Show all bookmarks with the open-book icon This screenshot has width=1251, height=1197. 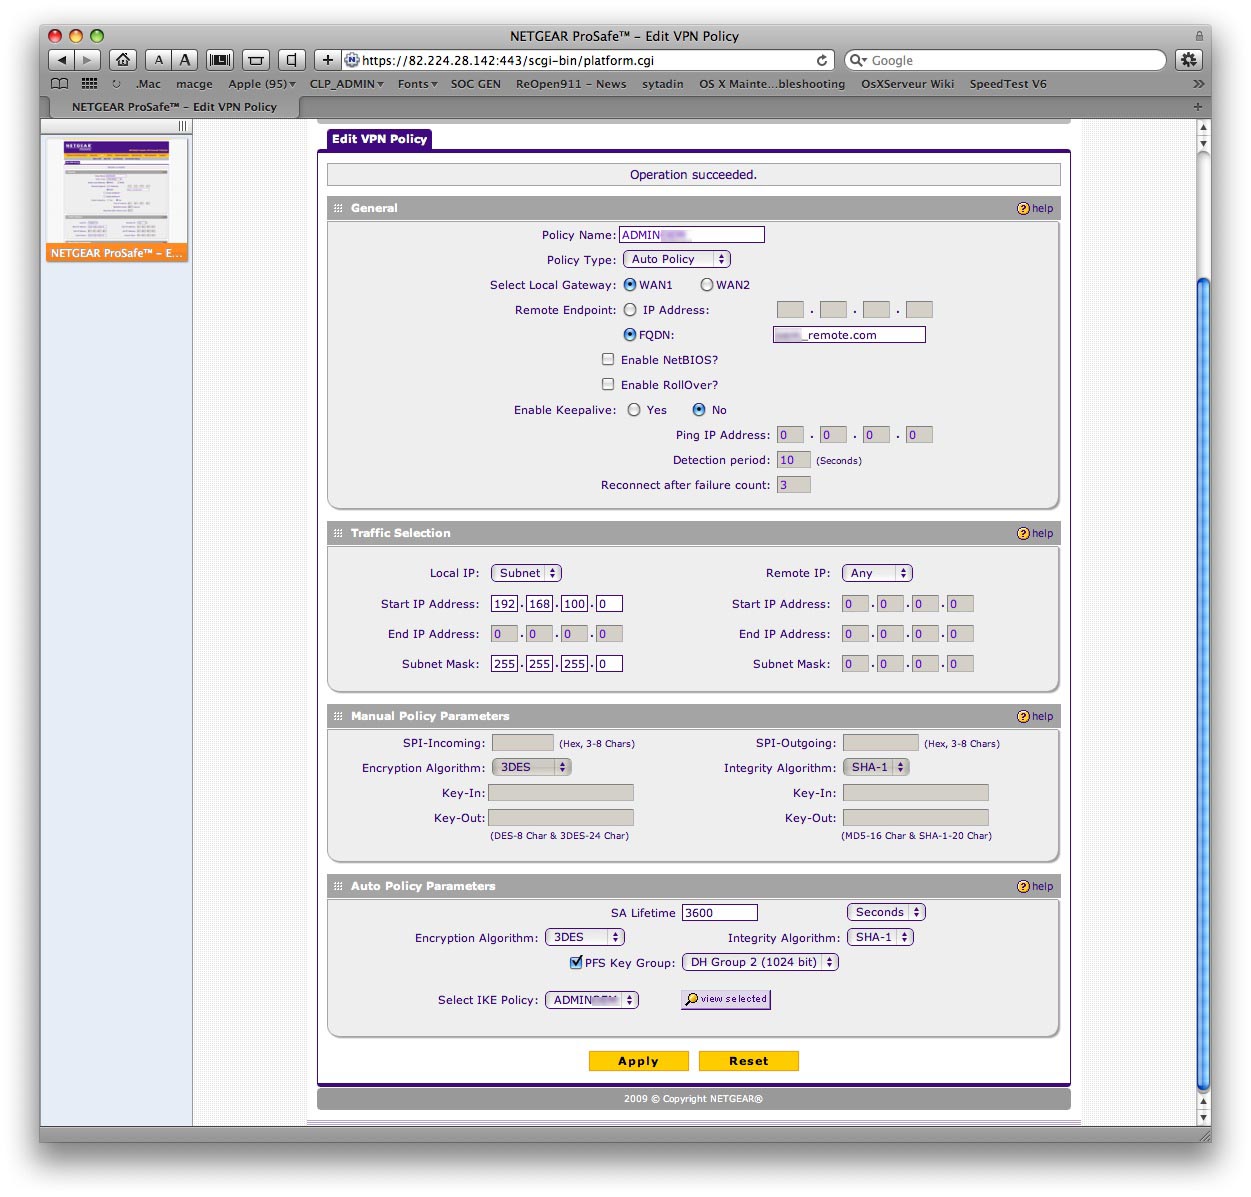[x=60, y=84]
